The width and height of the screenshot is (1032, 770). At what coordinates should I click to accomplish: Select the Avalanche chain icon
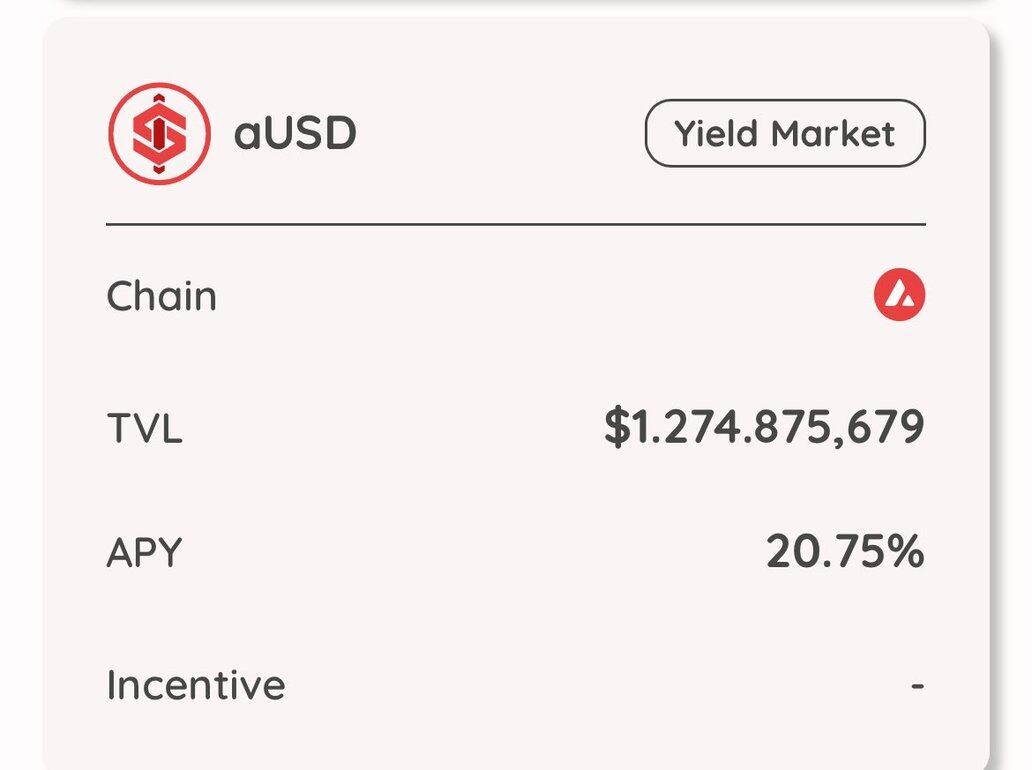click(x=899, y=295)
